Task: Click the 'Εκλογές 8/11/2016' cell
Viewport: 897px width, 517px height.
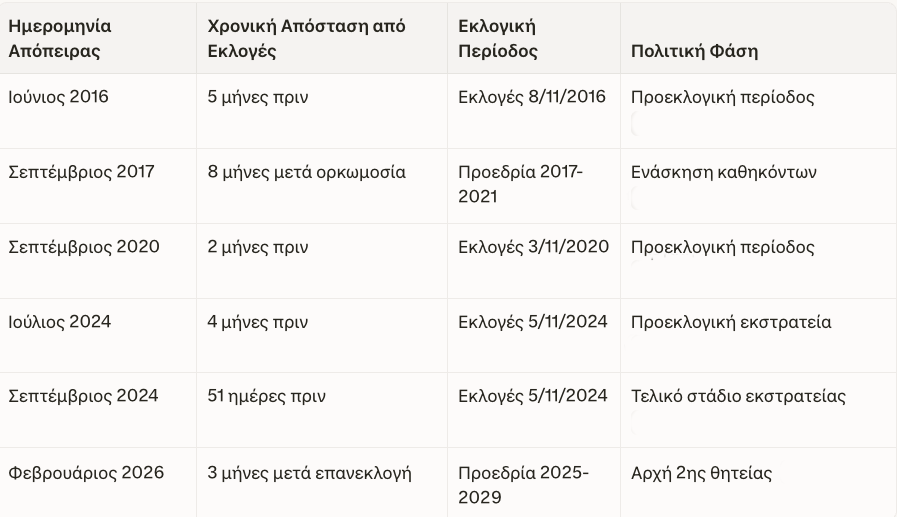Action: click(x=532, y=98)
